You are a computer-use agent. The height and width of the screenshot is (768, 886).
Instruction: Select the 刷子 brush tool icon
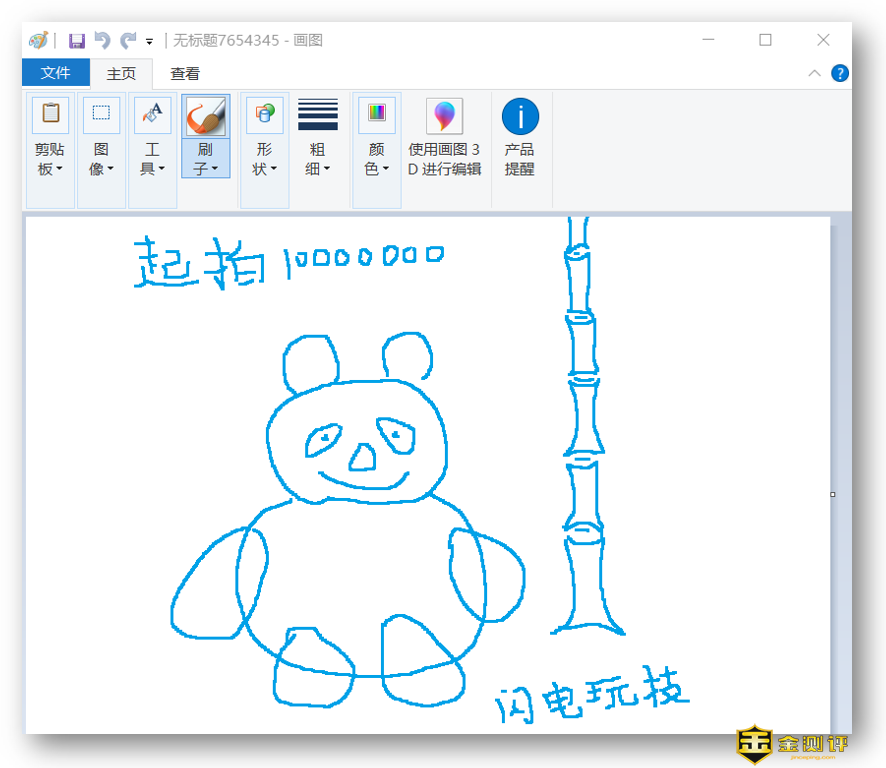[205, 116]
